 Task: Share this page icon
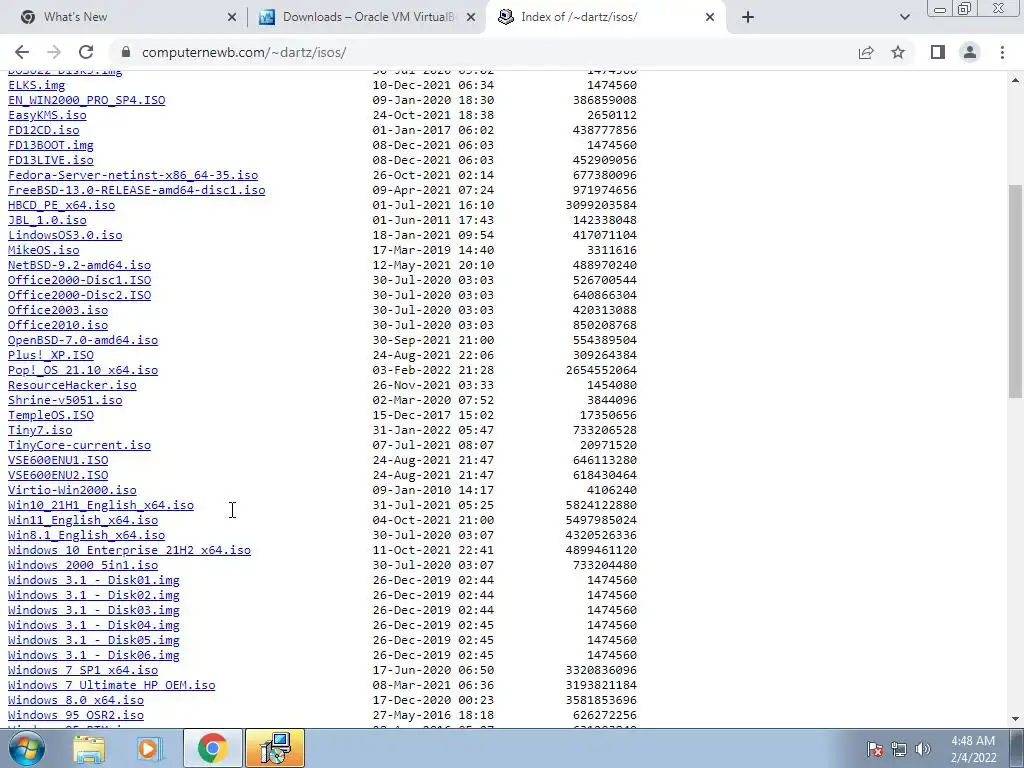click(x=866, y=52)
